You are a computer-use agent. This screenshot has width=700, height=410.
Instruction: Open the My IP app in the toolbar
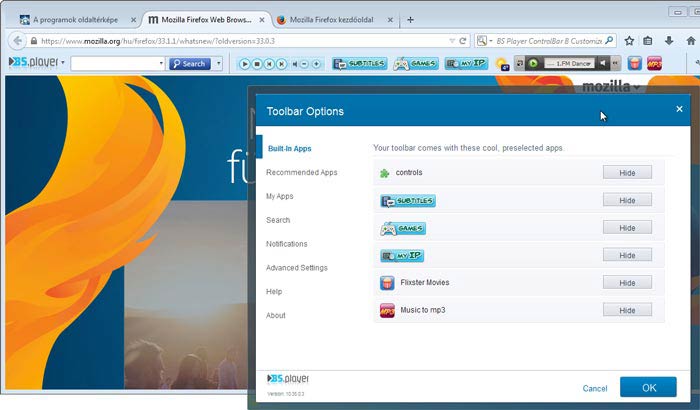[466, 64]
